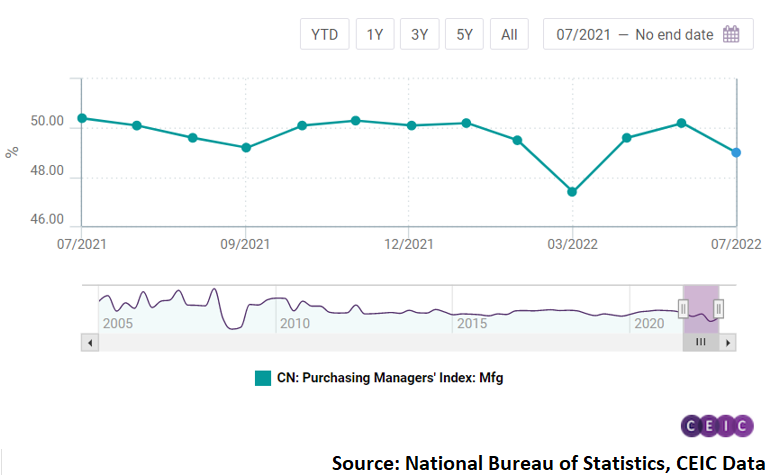
Task: Grab the left range handle on navigator
Action: pos(683,309)
